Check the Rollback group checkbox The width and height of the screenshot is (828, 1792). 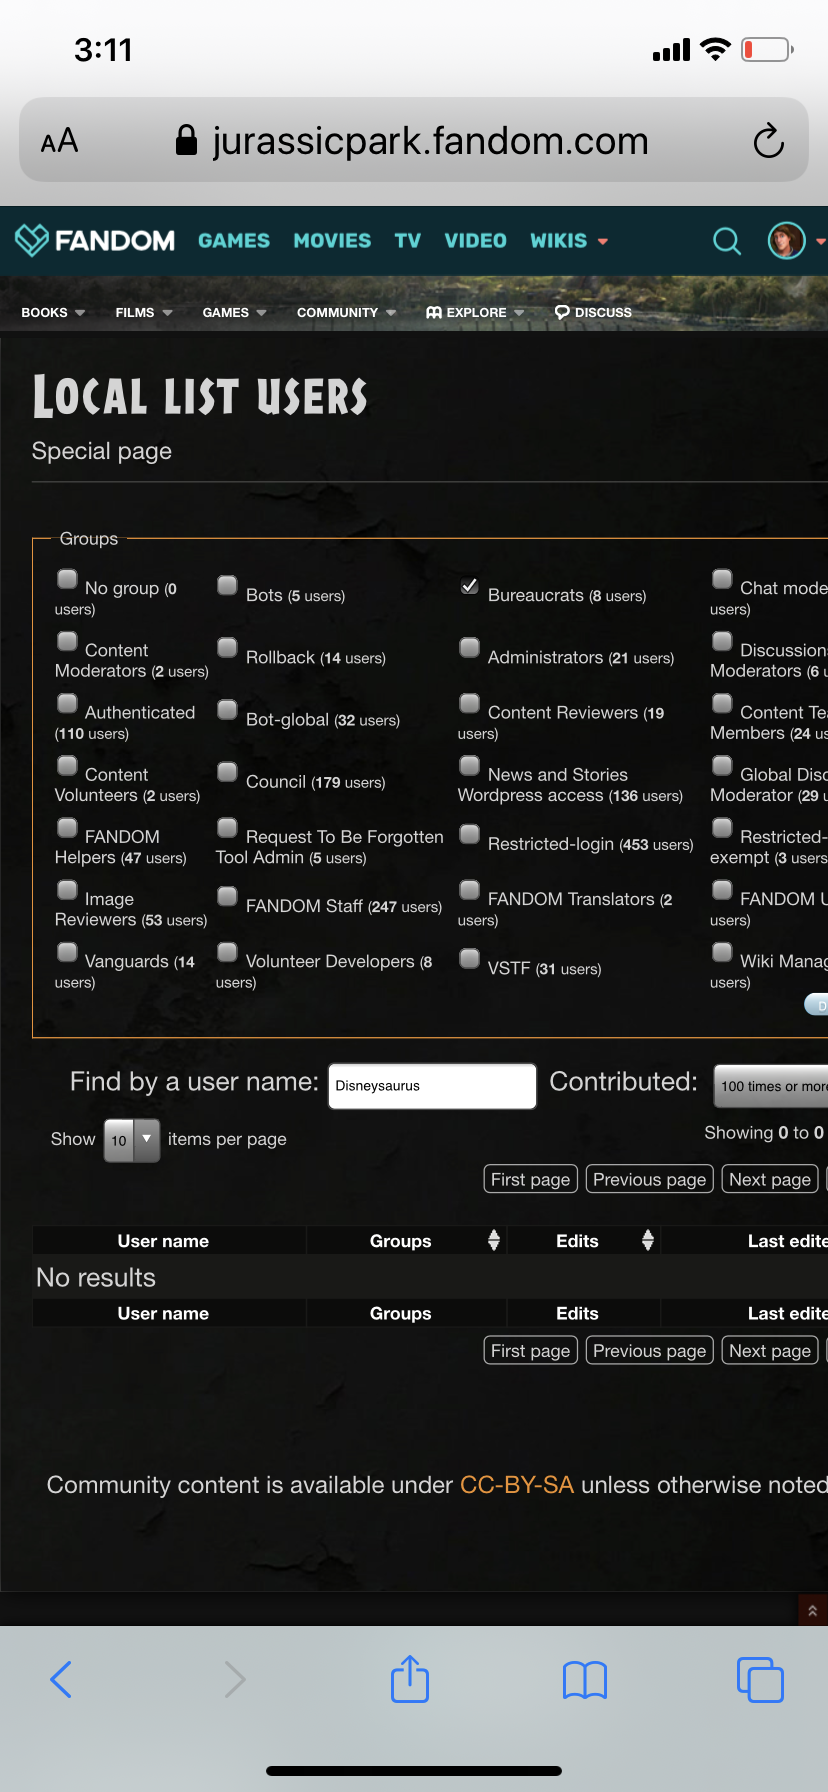pos(228,647)
